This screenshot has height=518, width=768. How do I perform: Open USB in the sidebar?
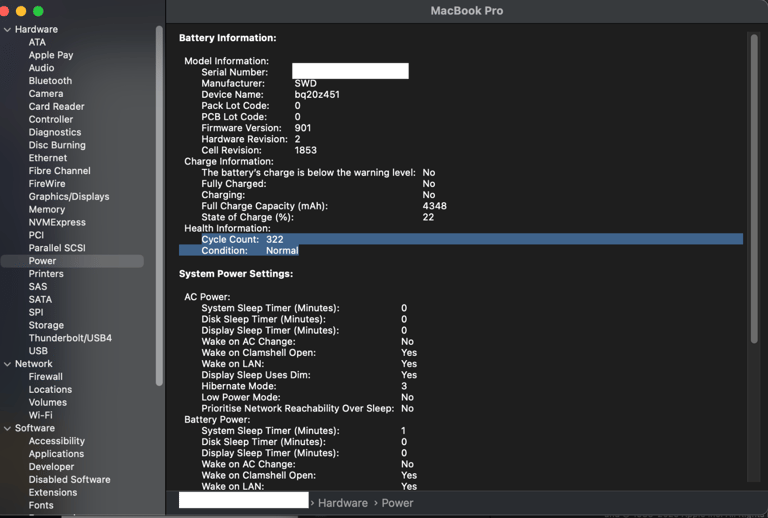point(38,351)
